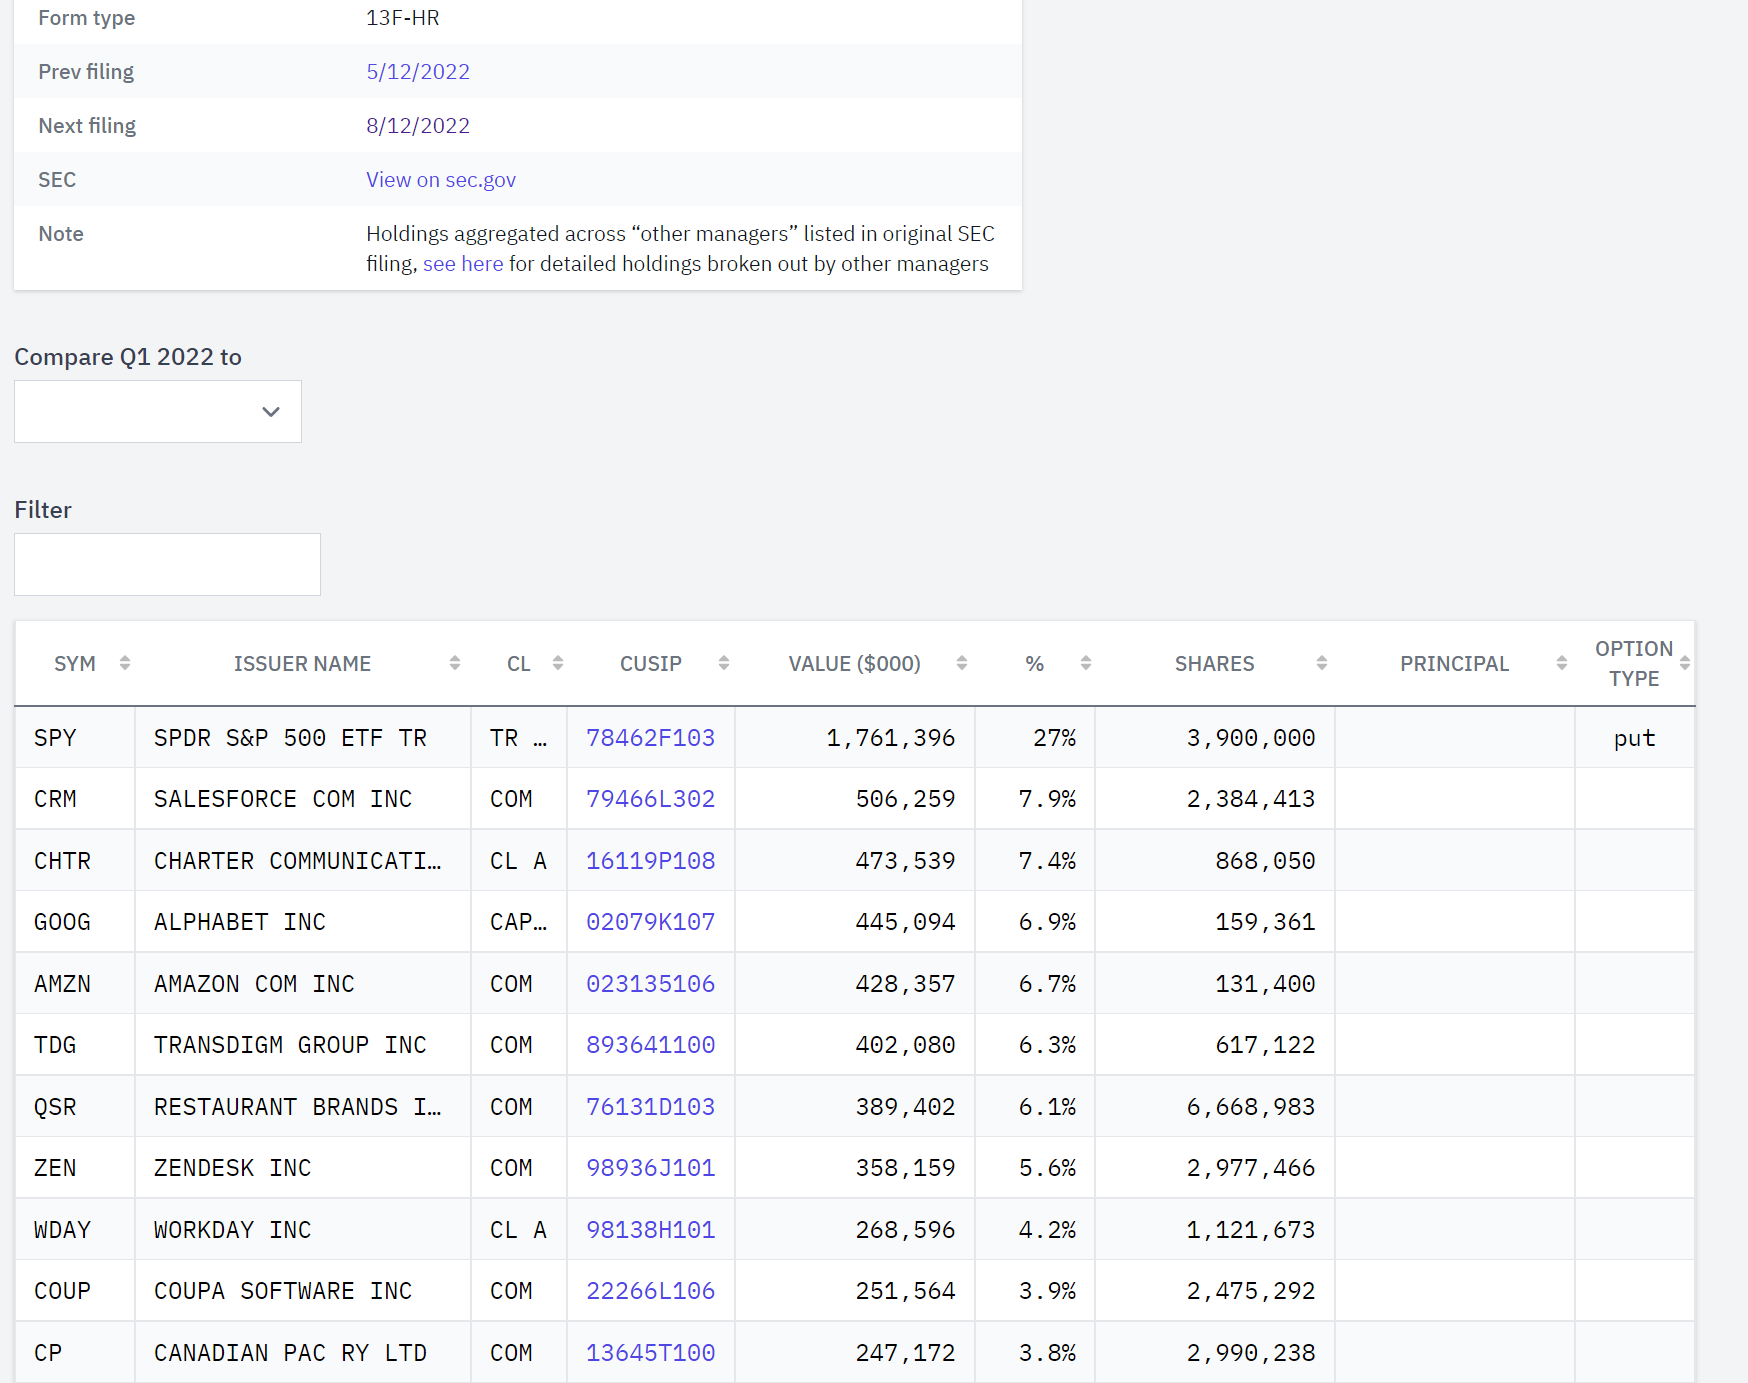Click shares 6,668,983 in QSR row
1748x1383 pixels.
[1251, 1107]
